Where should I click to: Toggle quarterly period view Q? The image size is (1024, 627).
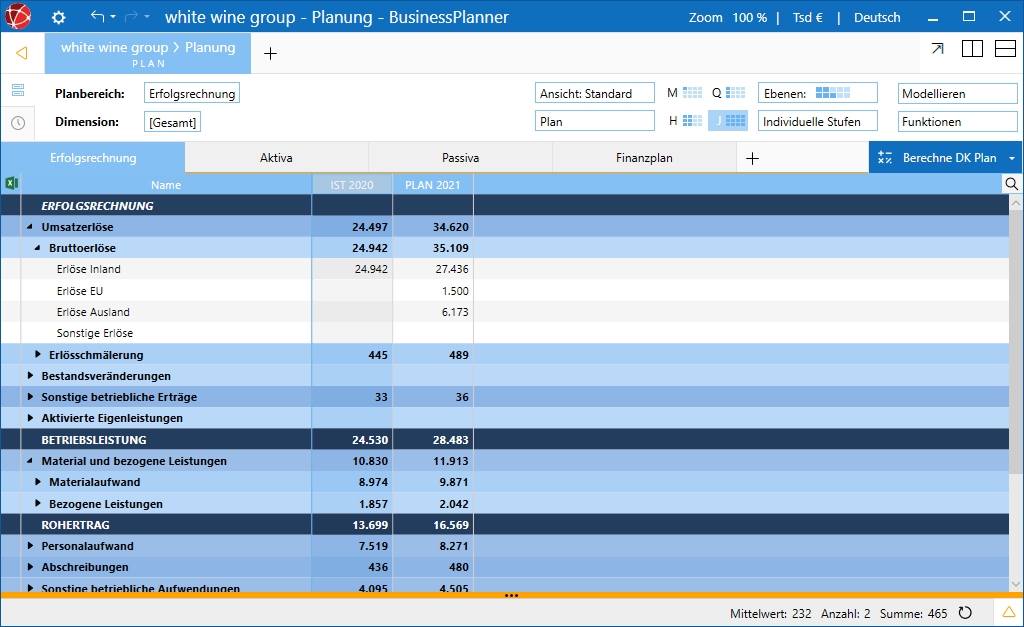(x=729, y=93)
